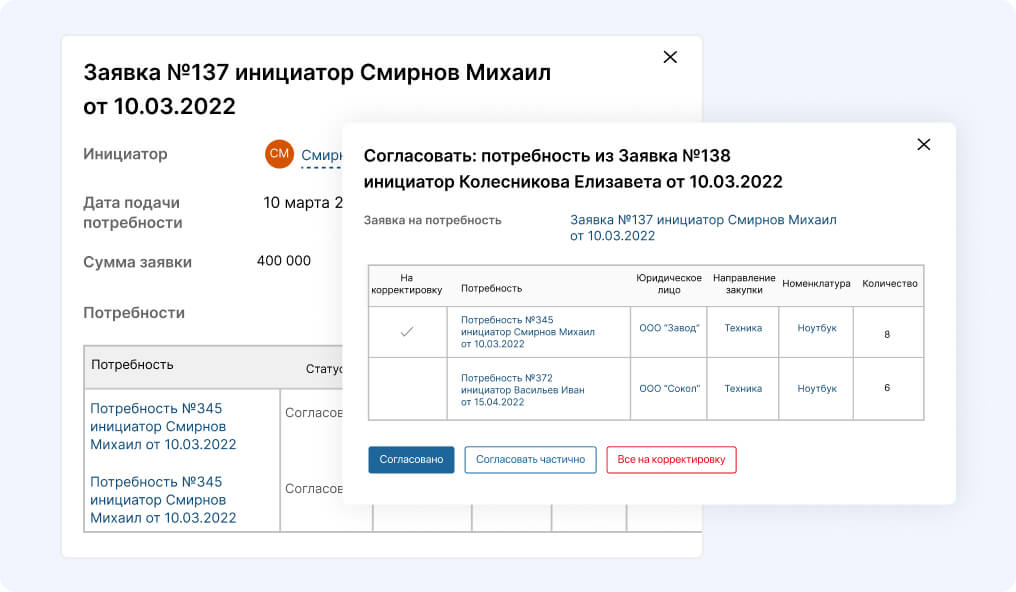Image resolution: width=1016 pixels, height=592 pixels.
Task: Click the Согласовать частично button
Action: [x=530, y=460]
